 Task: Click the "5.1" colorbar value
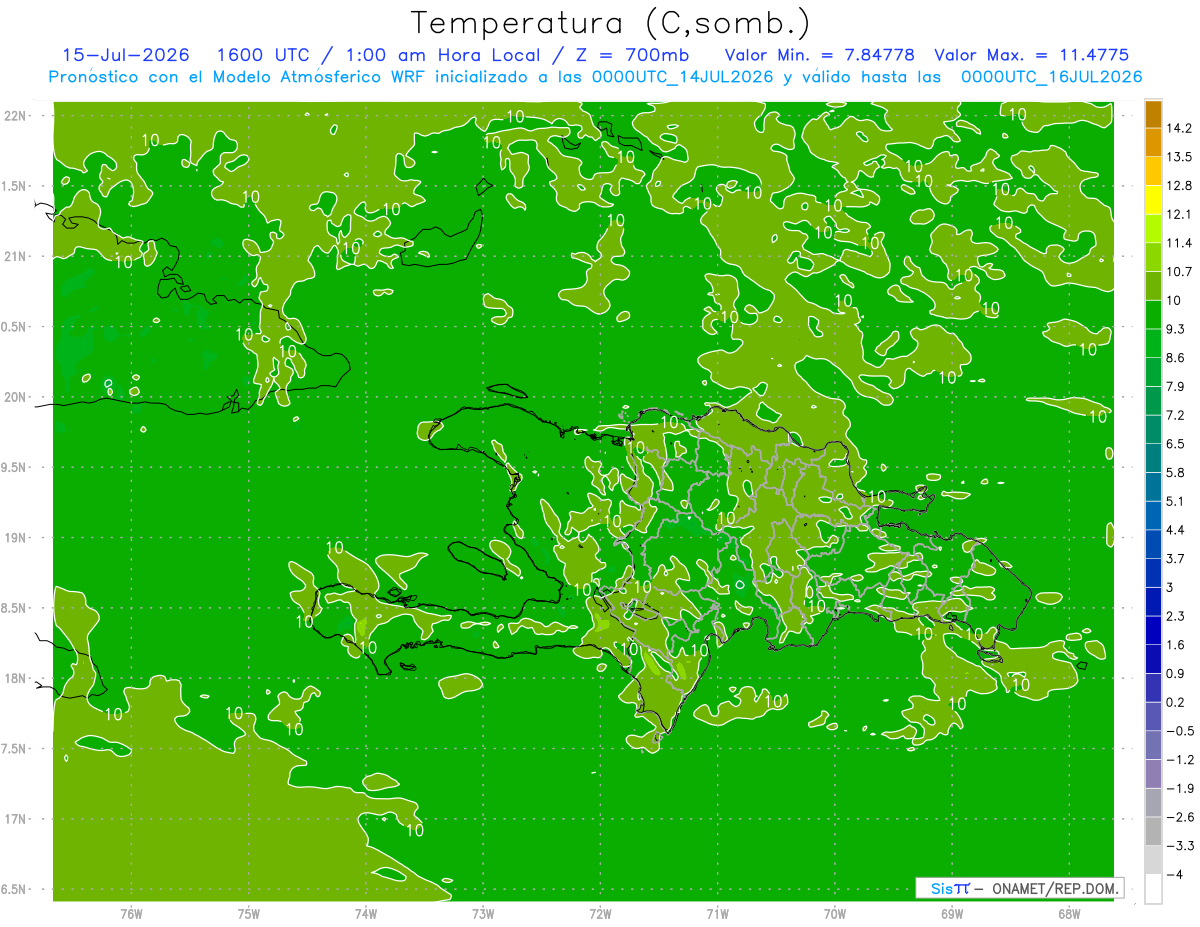click(x=1175, y=500)
